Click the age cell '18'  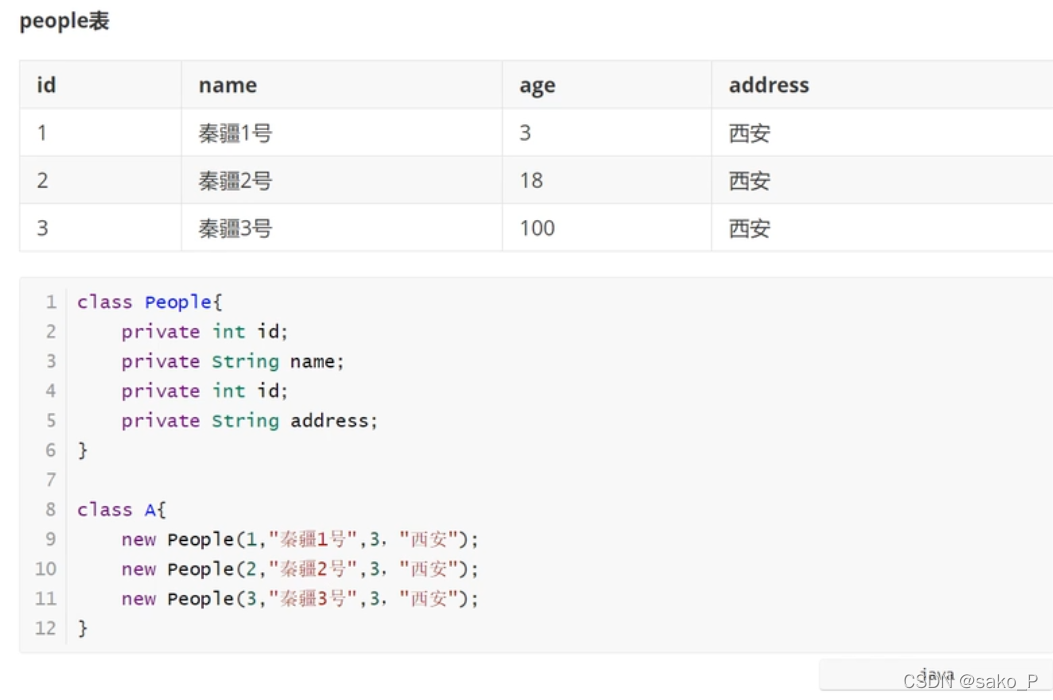[531, 181]
